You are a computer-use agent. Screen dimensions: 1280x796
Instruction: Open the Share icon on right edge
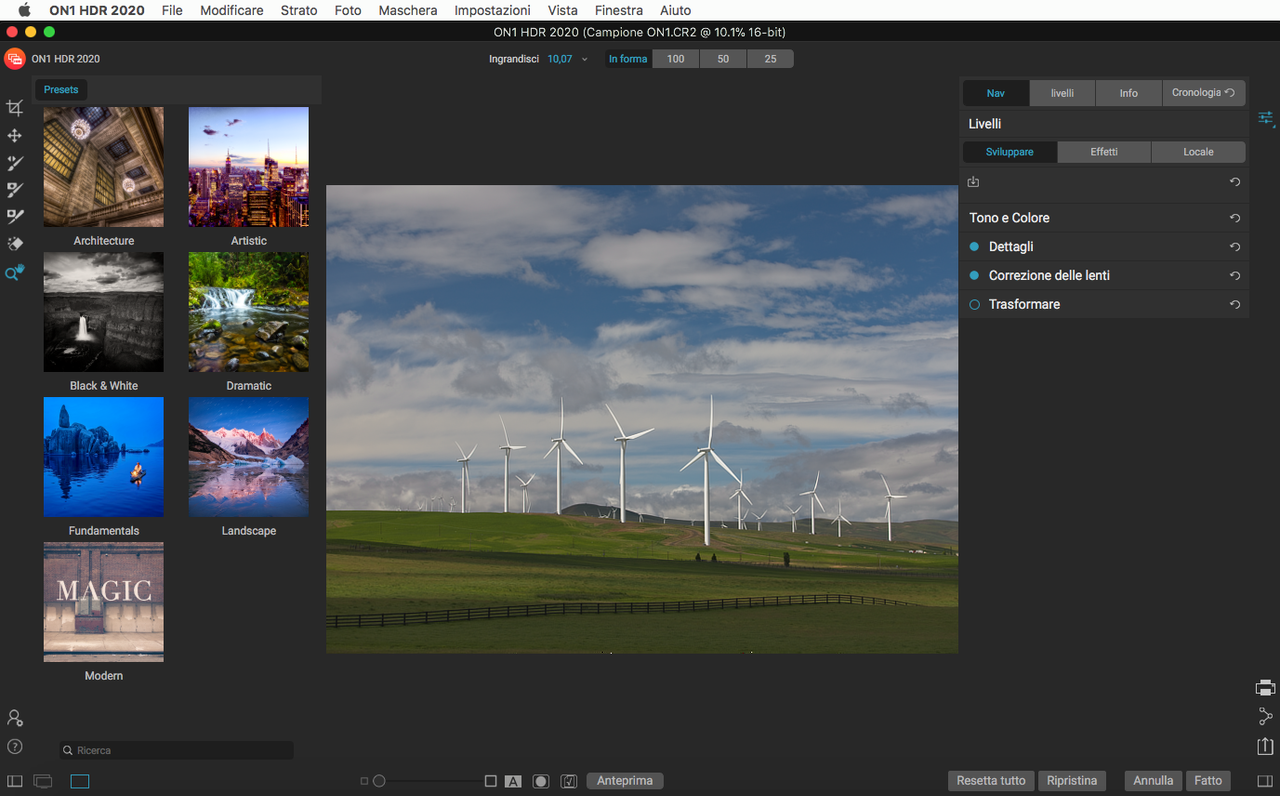1265,716
